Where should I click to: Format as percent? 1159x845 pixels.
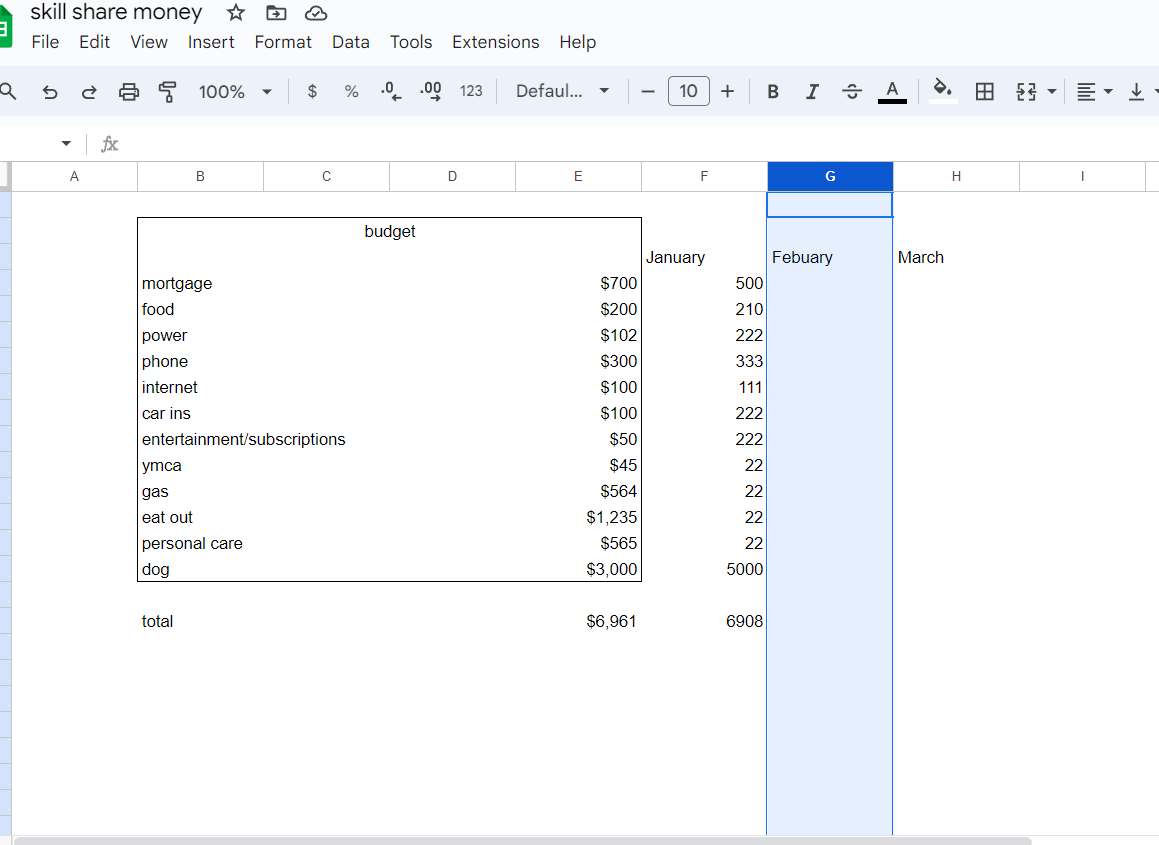351,91
